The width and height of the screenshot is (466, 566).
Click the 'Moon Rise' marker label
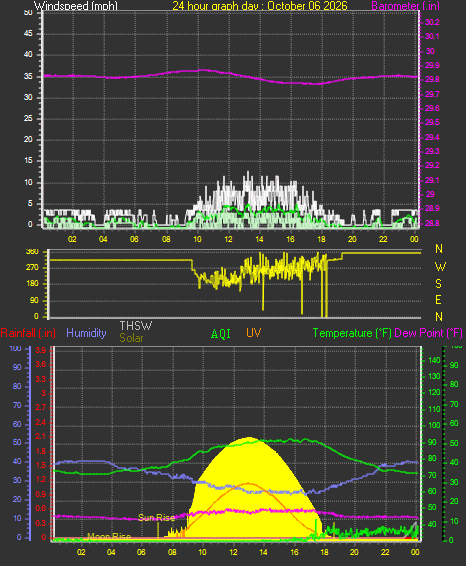click(109, 536)
